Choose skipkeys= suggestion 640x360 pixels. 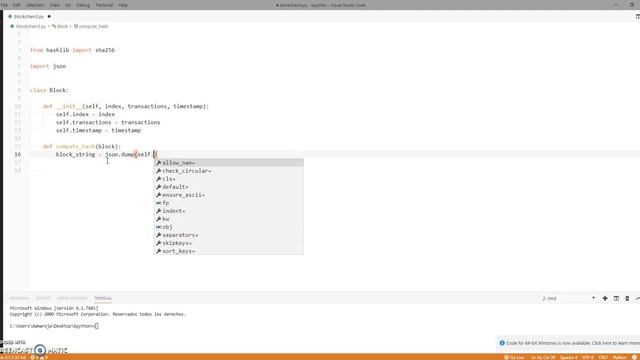click(229, 243)
